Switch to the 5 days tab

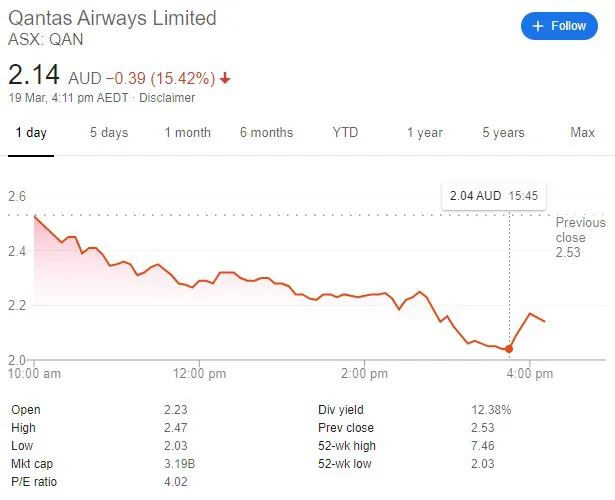click(x=108, y=133)
